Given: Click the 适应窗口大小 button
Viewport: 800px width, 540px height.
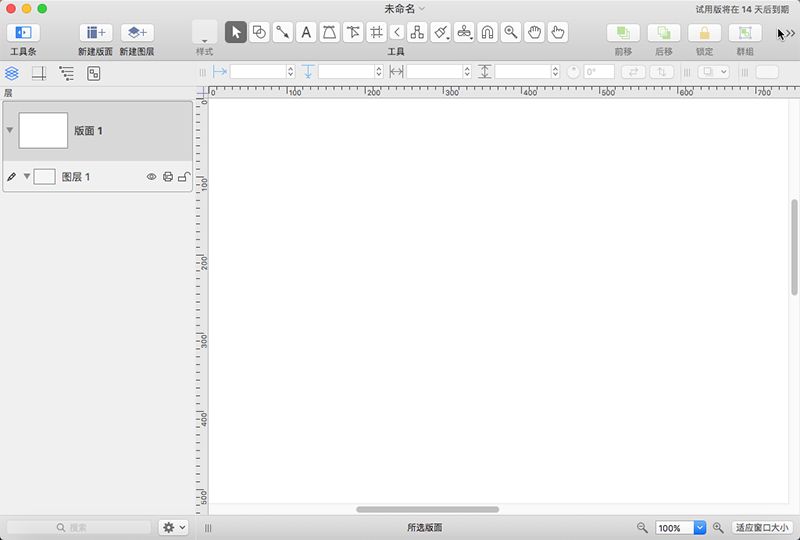Looking at the screenshot, I should [x=762, y=528].
